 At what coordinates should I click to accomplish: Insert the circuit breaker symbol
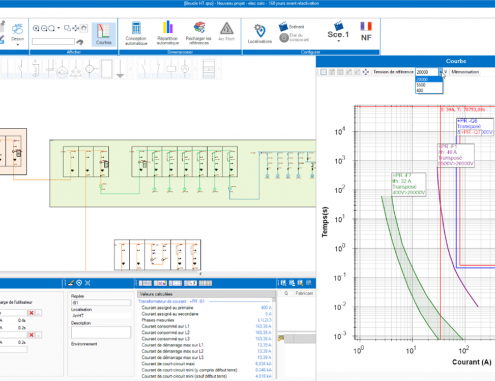pos(36,69)
